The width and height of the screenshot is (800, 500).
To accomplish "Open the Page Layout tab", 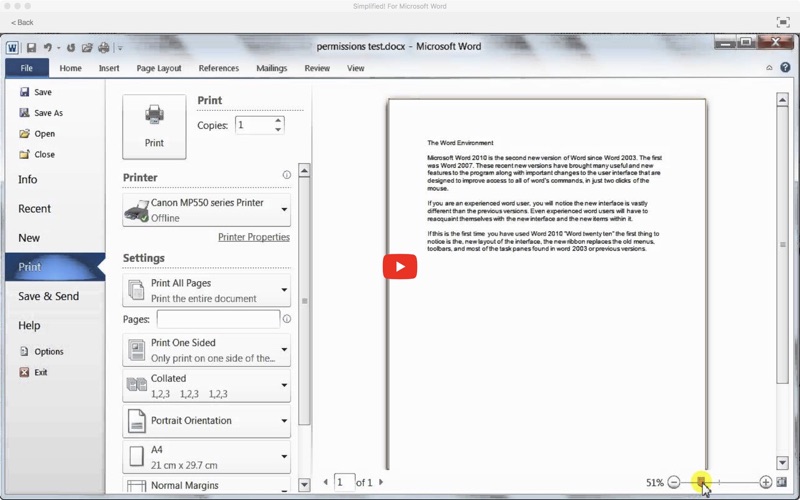I will tap(159, 68).
